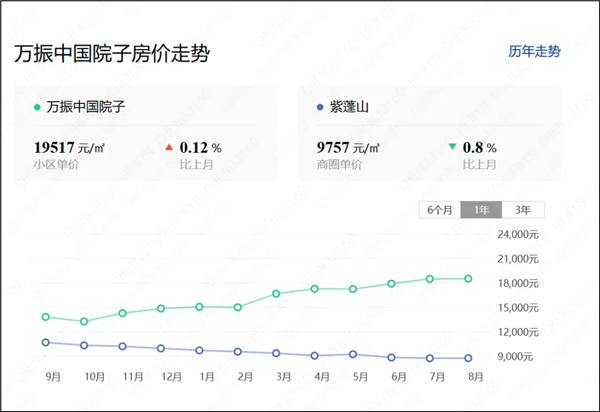The width and height of the screenshot is (600, 412).
Task: Open the 历年走势 link
Action: coord(534,51)
